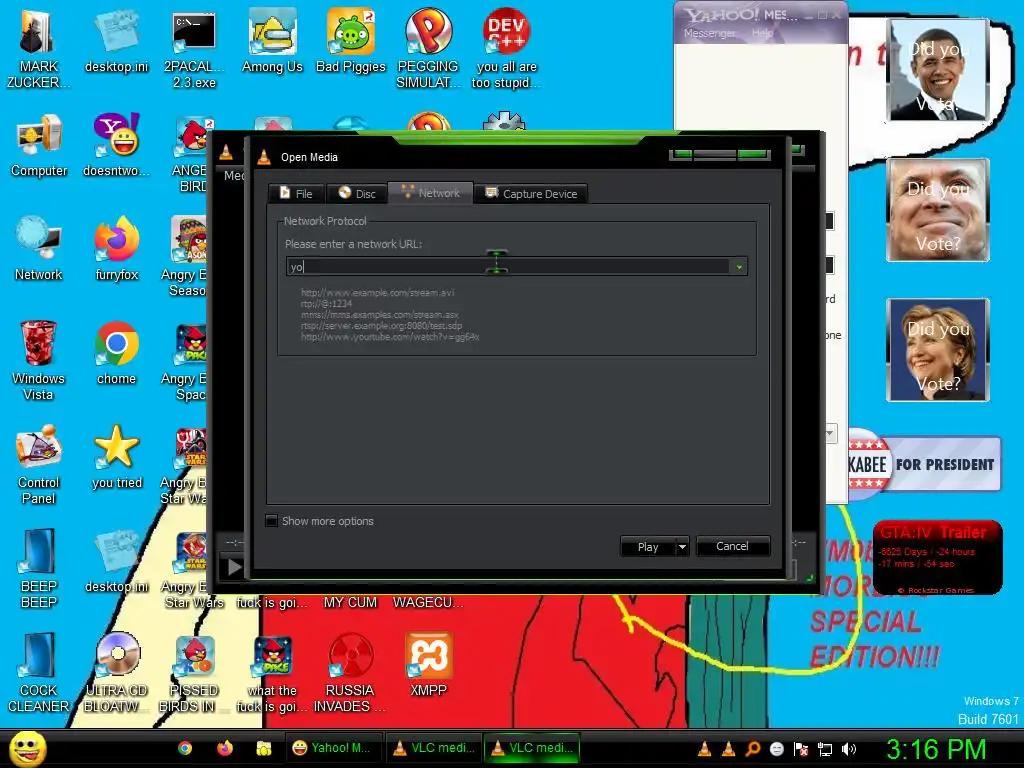1024x768 pixels.
Task: Launch the Bad Piggies shortcut
Action: [351, 40]
